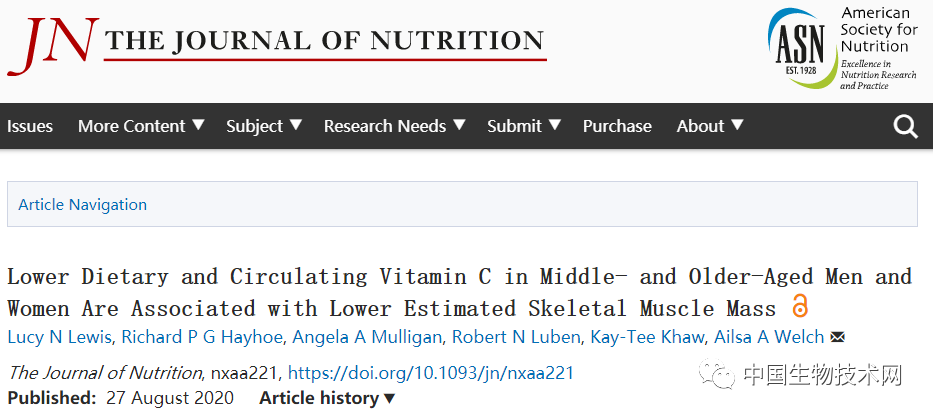This screenshot has height=416, width=933.
Task: Click the American Society for Nutrition logo
Action: tap(842, 47)
